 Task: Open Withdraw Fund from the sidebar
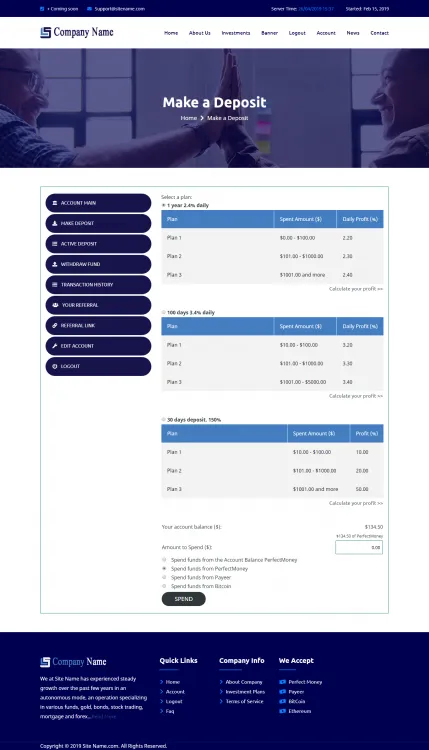(99, 264)
